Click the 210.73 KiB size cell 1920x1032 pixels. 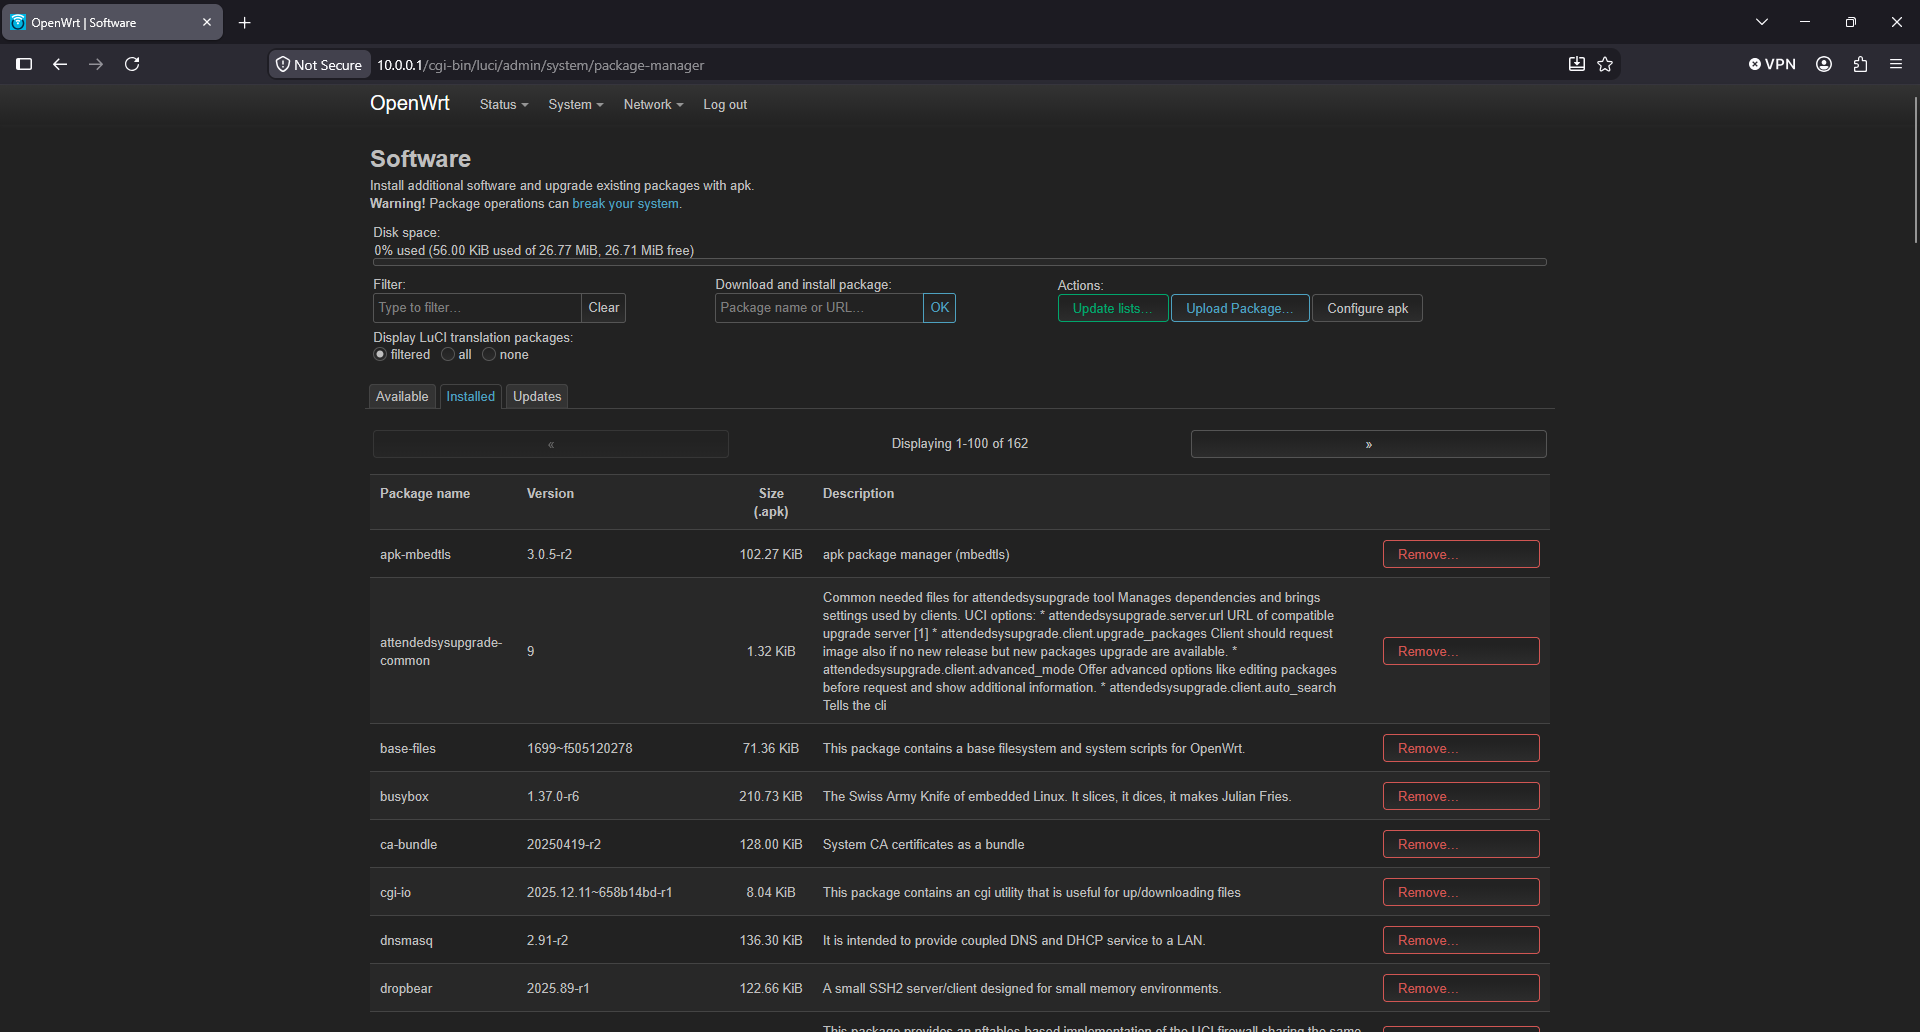(771, 797)
